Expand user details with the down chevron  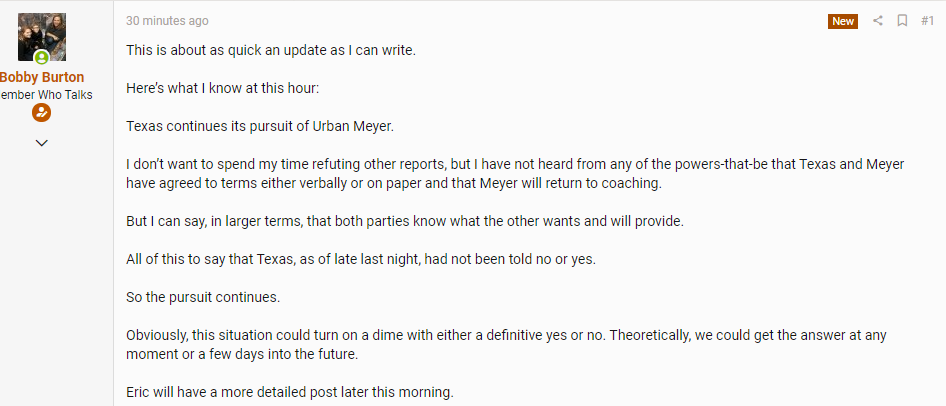coord(41,143)
